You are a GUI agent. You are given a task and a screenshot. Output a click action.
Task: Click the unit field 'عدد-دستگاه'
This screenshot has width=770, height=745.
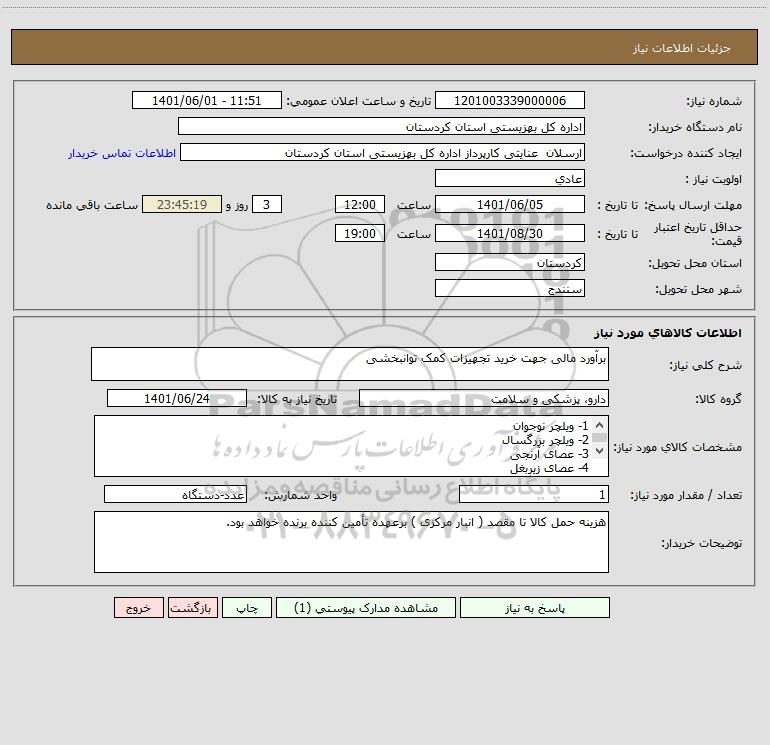point(175,495)
